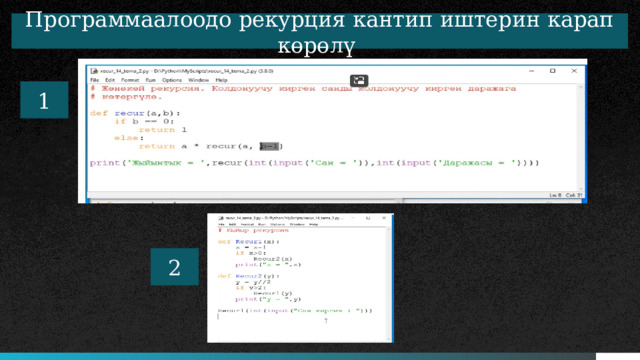640x360 pixels.
Task: Click vertical scrollbar of recur_14_tema_3.py editor
Action: click(x=389, y=284)
